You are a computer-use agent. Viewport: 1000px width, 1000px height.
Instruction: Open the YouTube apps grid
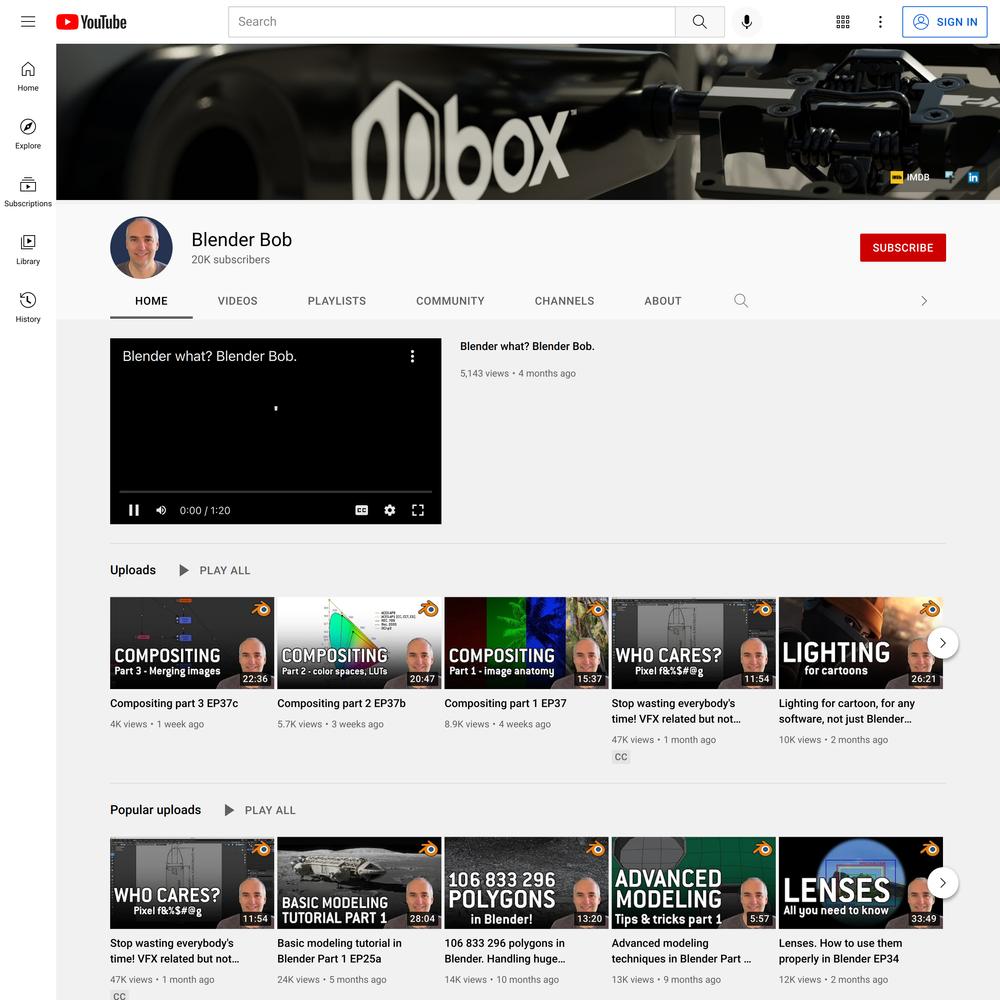tap(842, 22)
